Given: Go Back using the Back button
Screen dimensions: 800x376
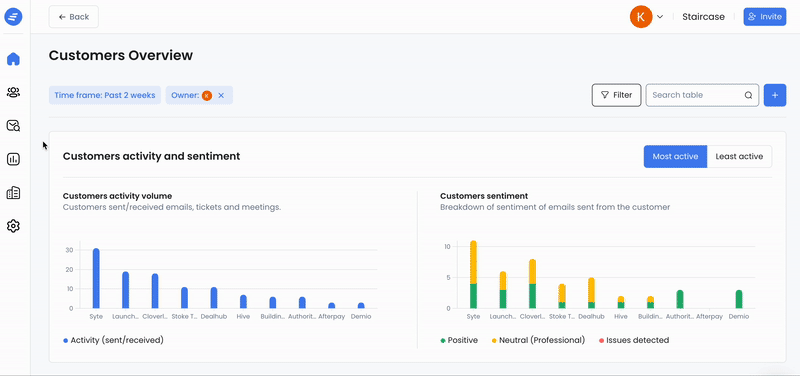Looking at the screenshot, I should (x=73, y=17).
